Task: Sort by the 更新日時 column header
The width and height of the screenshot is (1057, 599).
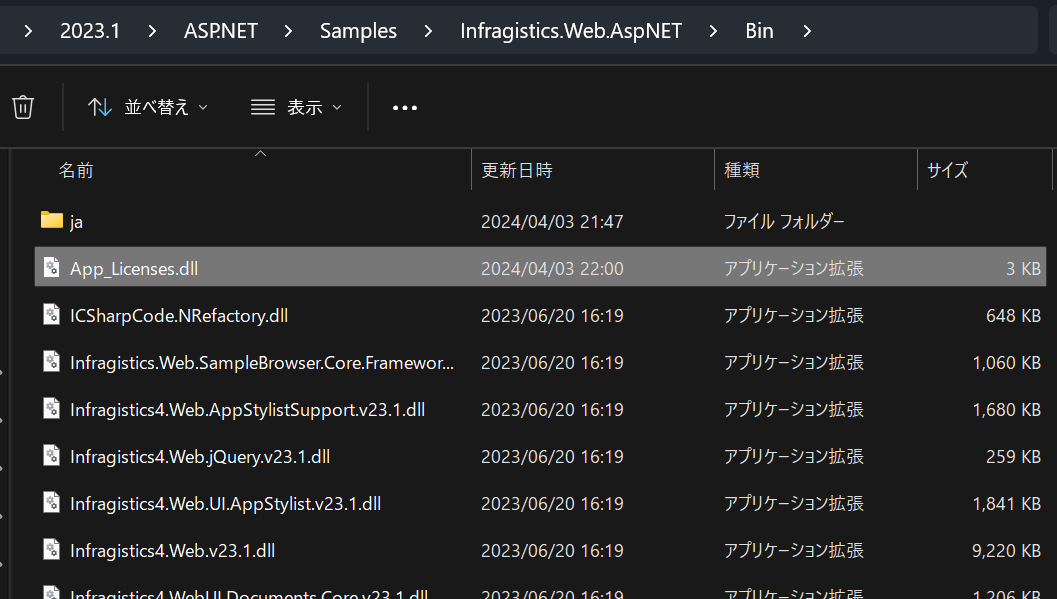Action: pyautogui.click(x=516, y=170)
